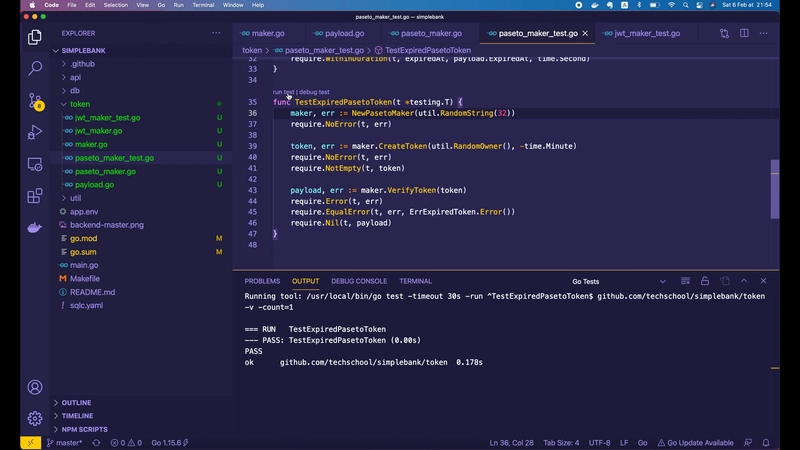
Task: Open the Search view in activity bar
Action: (x=35, y=69)
